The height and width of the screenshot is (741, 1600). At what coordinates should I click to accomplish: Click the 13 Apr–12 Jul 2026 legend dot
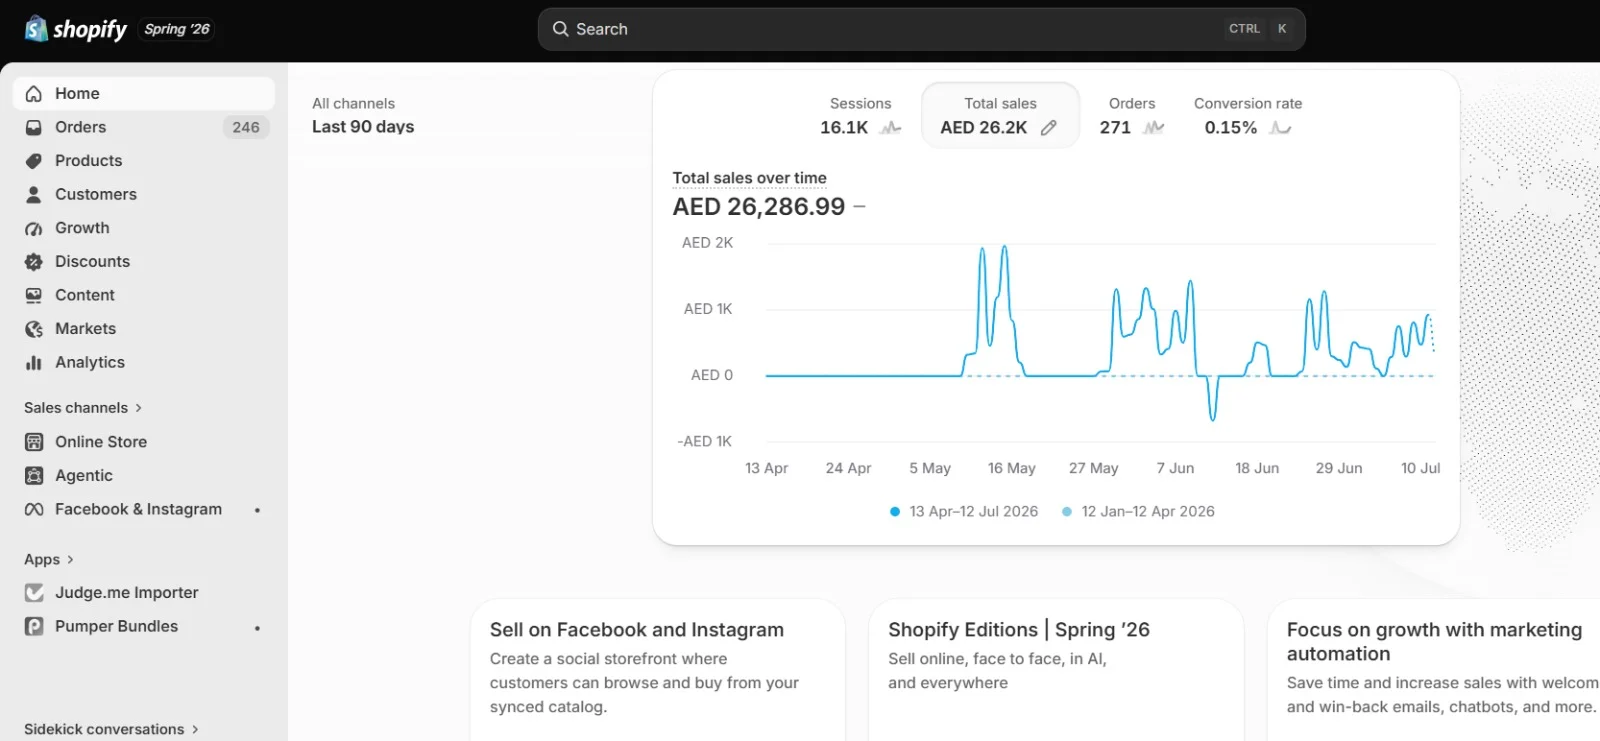(x=895, y=512)
